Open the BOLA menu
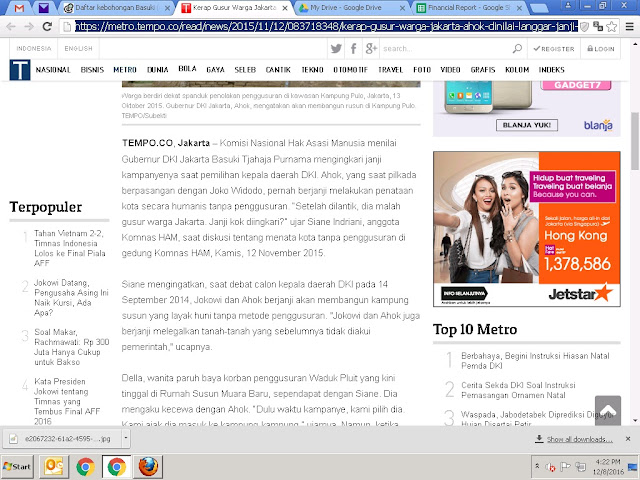Screen dimensions: 640x480 point(187,69)
